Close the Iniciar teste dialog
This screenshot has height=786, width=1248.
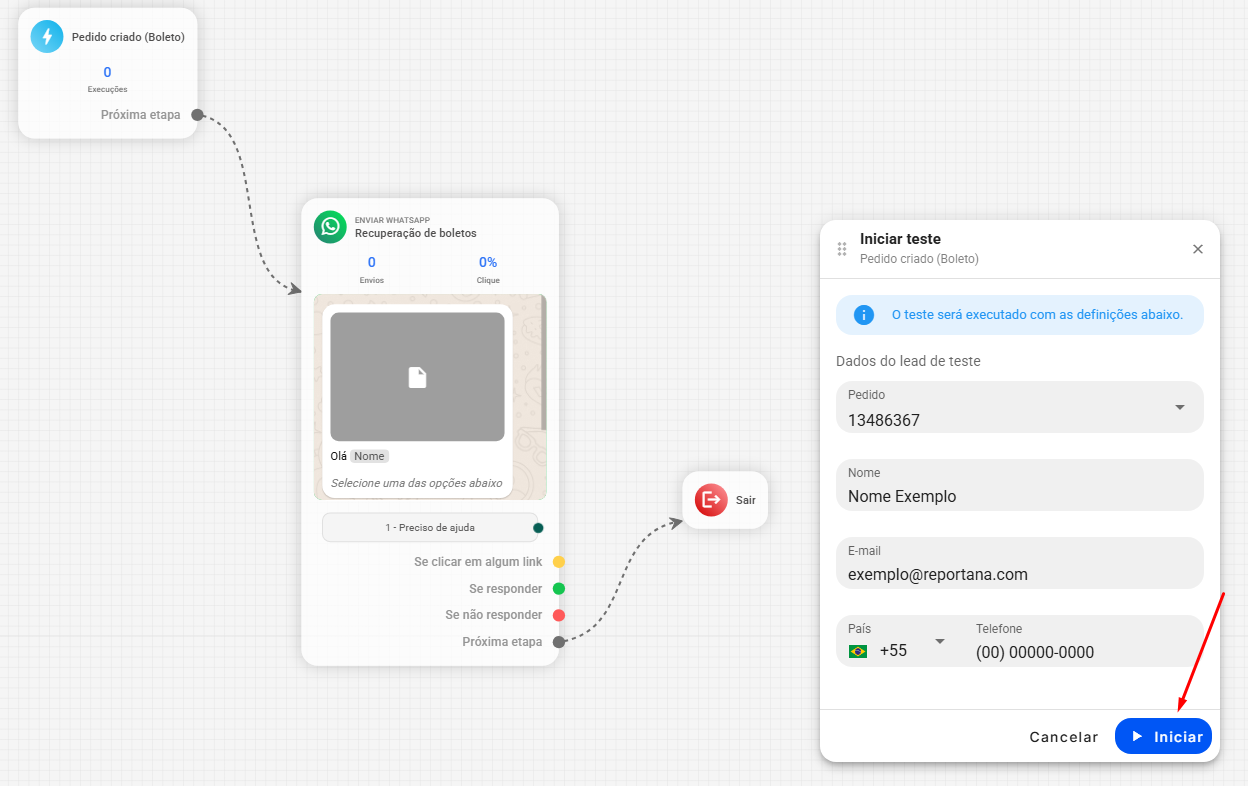[1198, 249]
